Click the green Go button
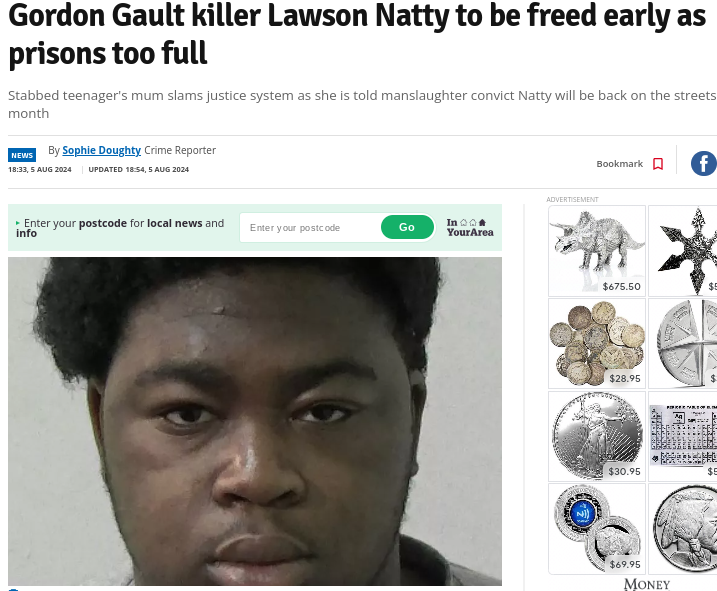This screenshot has height=591, width=717. click(407, 227)
